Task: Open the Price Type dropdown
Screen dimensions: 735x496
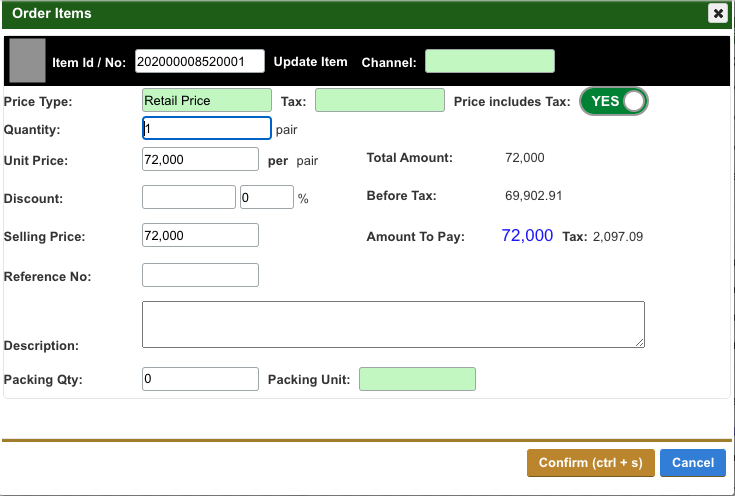Action: pos(206,100)
